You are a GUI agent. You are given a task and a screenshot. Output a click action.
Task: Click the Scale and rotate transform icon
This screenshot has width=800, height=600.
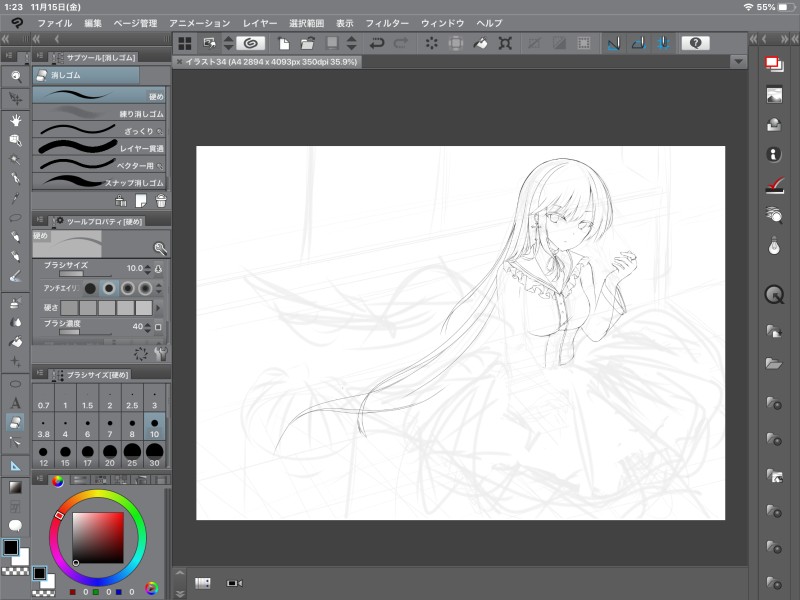coord(505,43)
